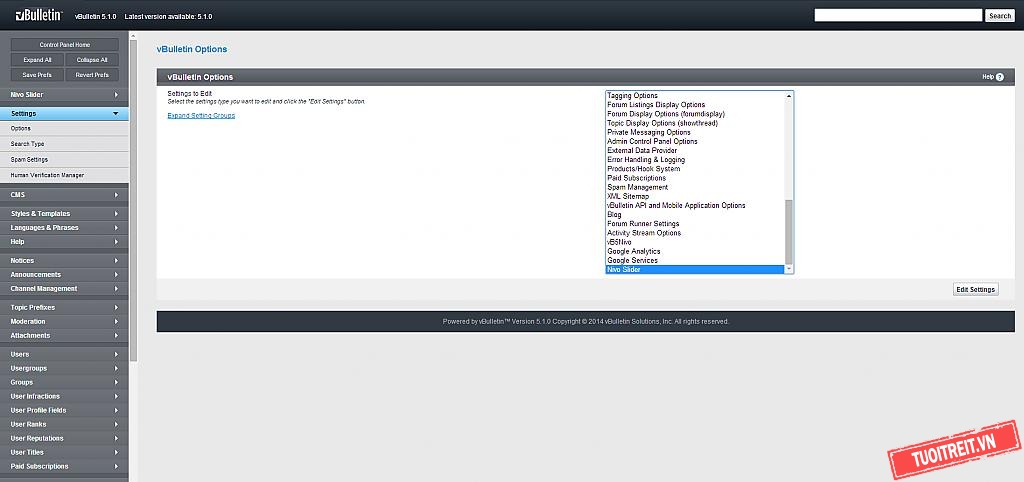
Task: Click the Expand Setting Groups link
Action: (x=201, y=116)
